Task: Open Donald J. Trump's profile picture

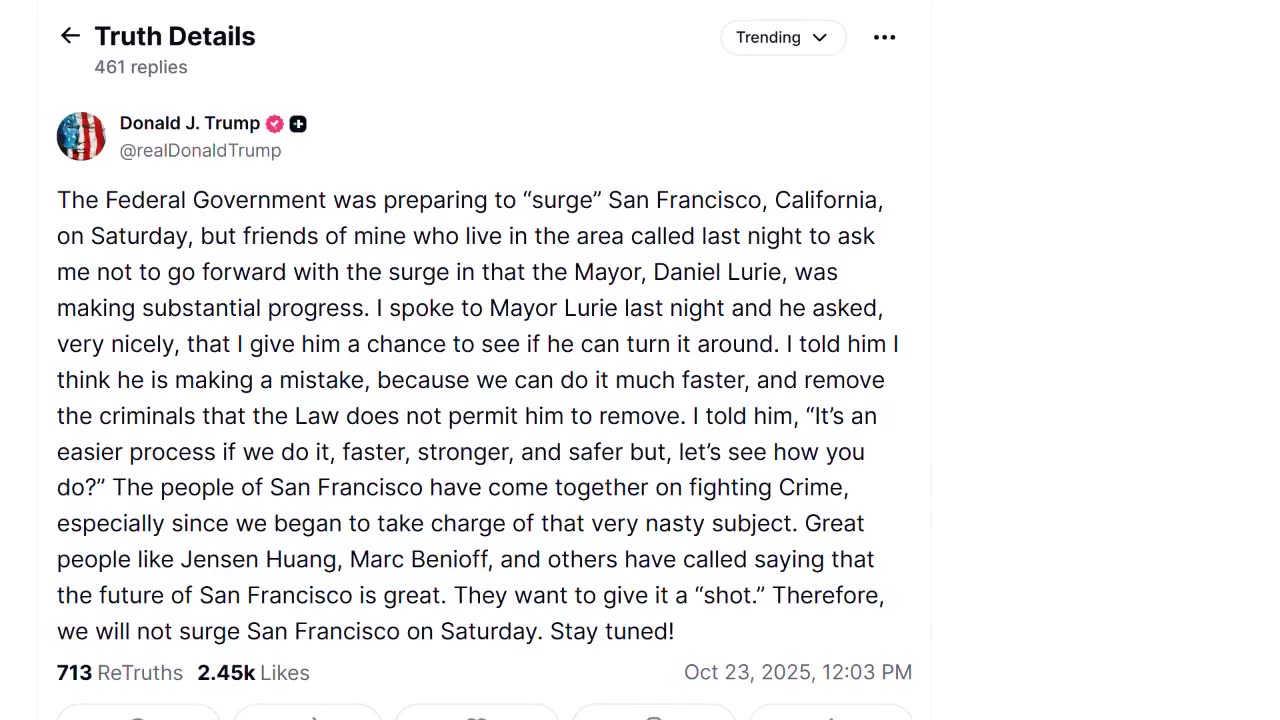Action: pyautogui.click(x=81, y=136)
